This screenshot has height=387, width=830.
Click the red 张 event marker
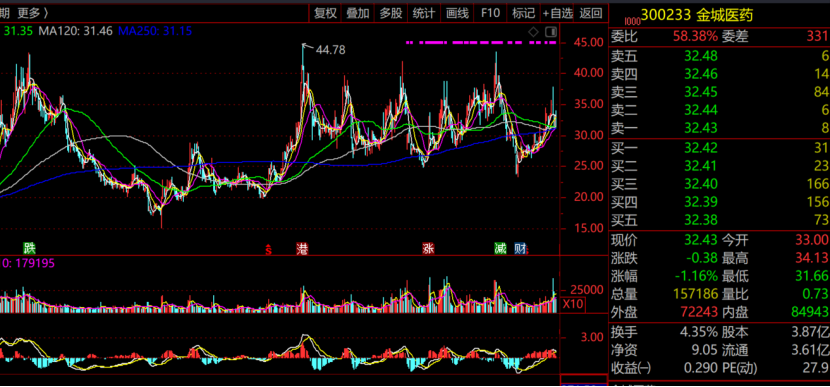(x=428, y=248)
